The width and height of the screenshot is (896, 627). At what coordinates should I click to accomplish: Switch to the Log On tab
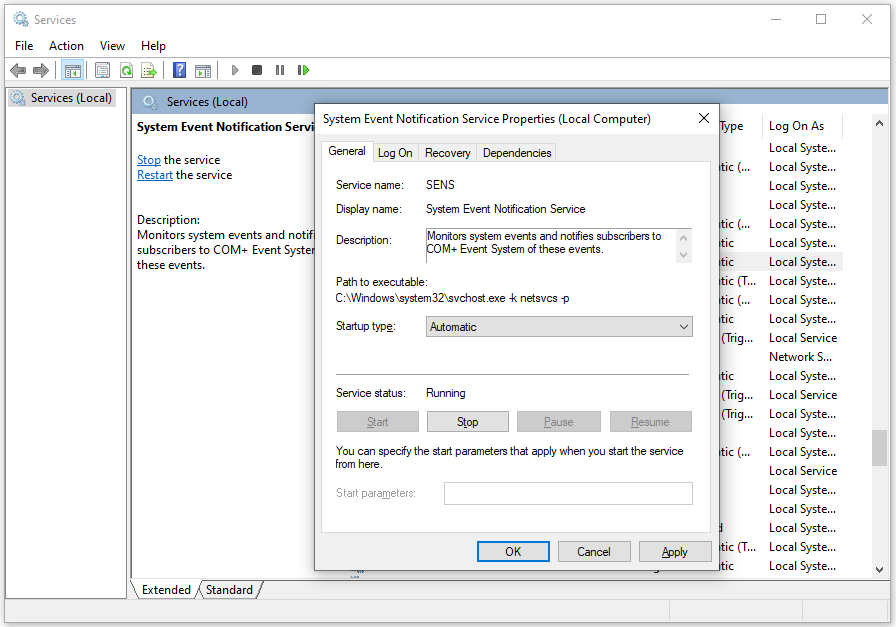395,153
